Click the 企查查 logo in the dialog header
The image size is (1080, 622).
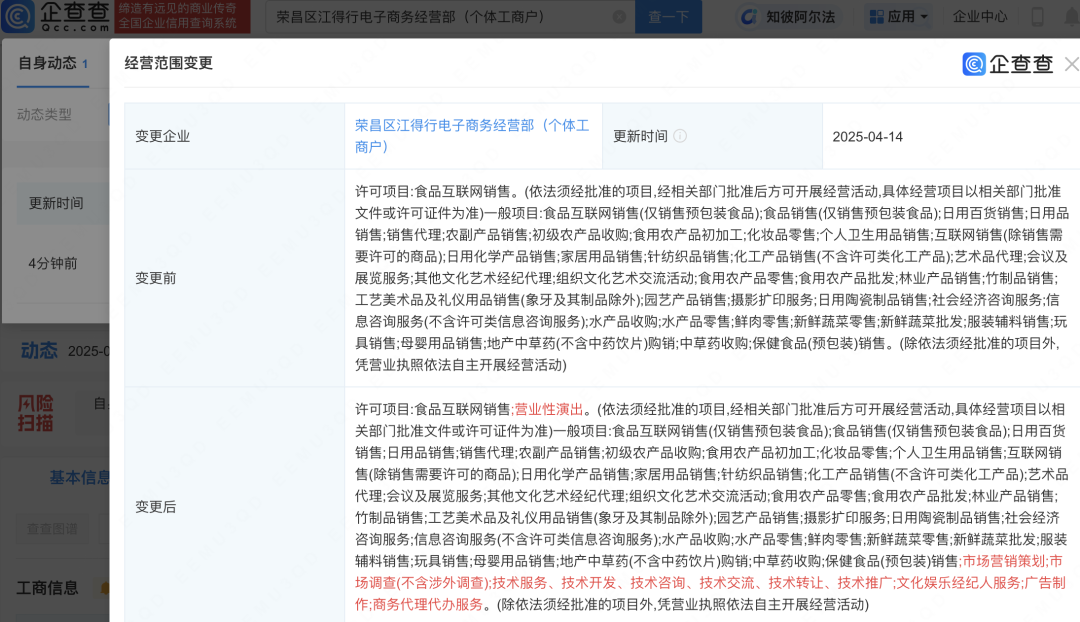pyautogui.click(x=1008, y=64)
